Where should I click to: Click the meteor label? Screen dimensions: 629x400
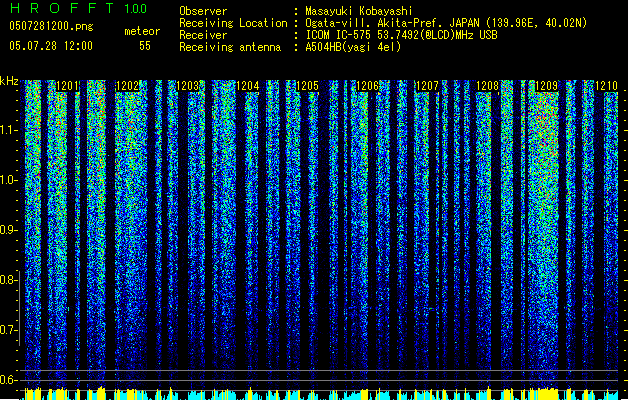pyautogui.click(x=142, y=31)
